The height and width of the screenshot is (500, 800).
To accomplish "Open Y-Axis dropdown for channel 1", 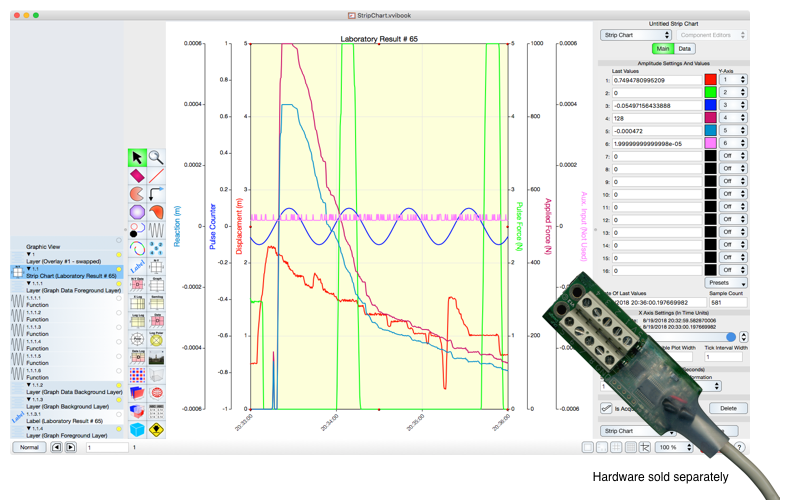I will click(733, 80).
